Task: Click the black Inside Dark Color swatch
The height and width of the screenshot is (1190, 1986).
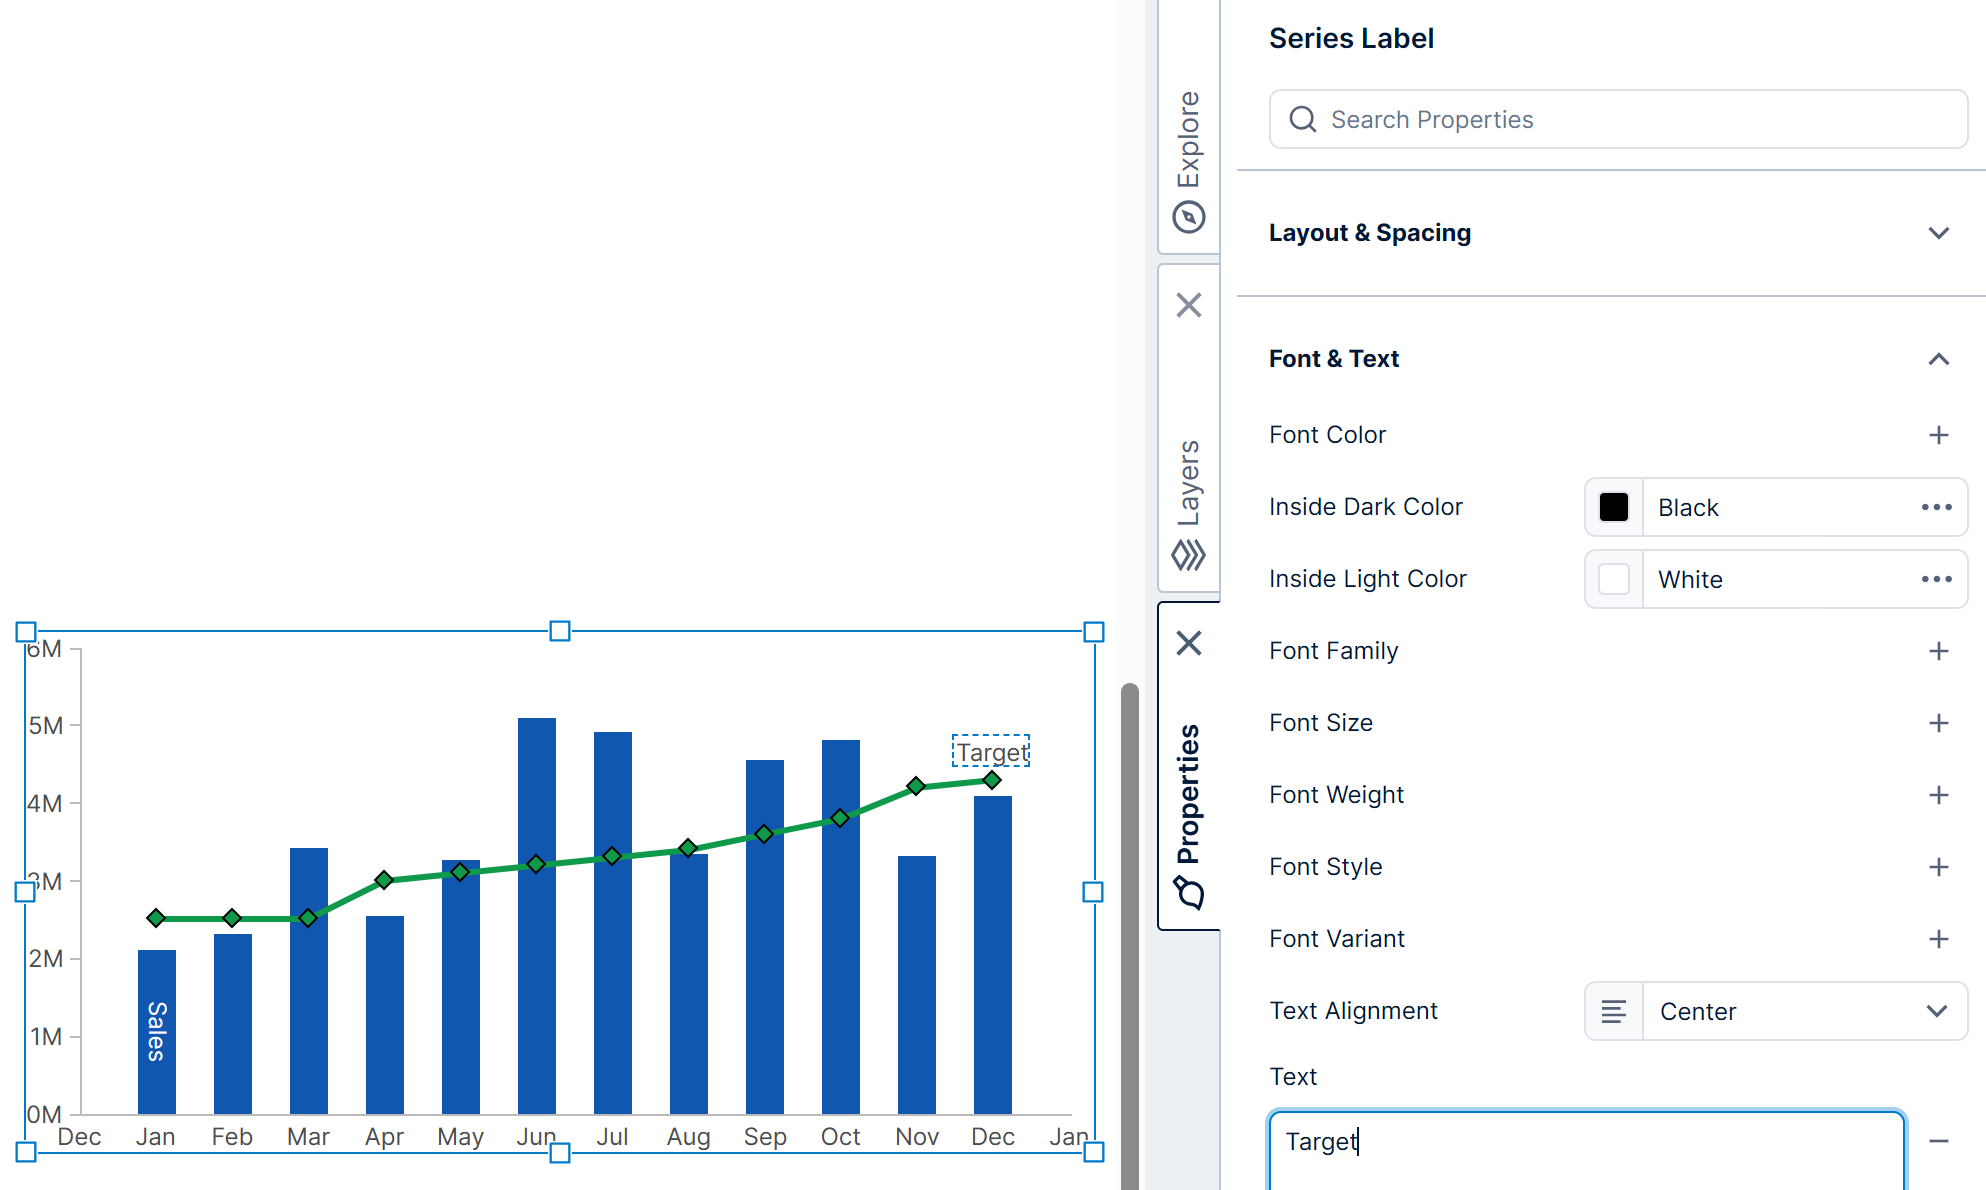Action: tap(1613, 507)
